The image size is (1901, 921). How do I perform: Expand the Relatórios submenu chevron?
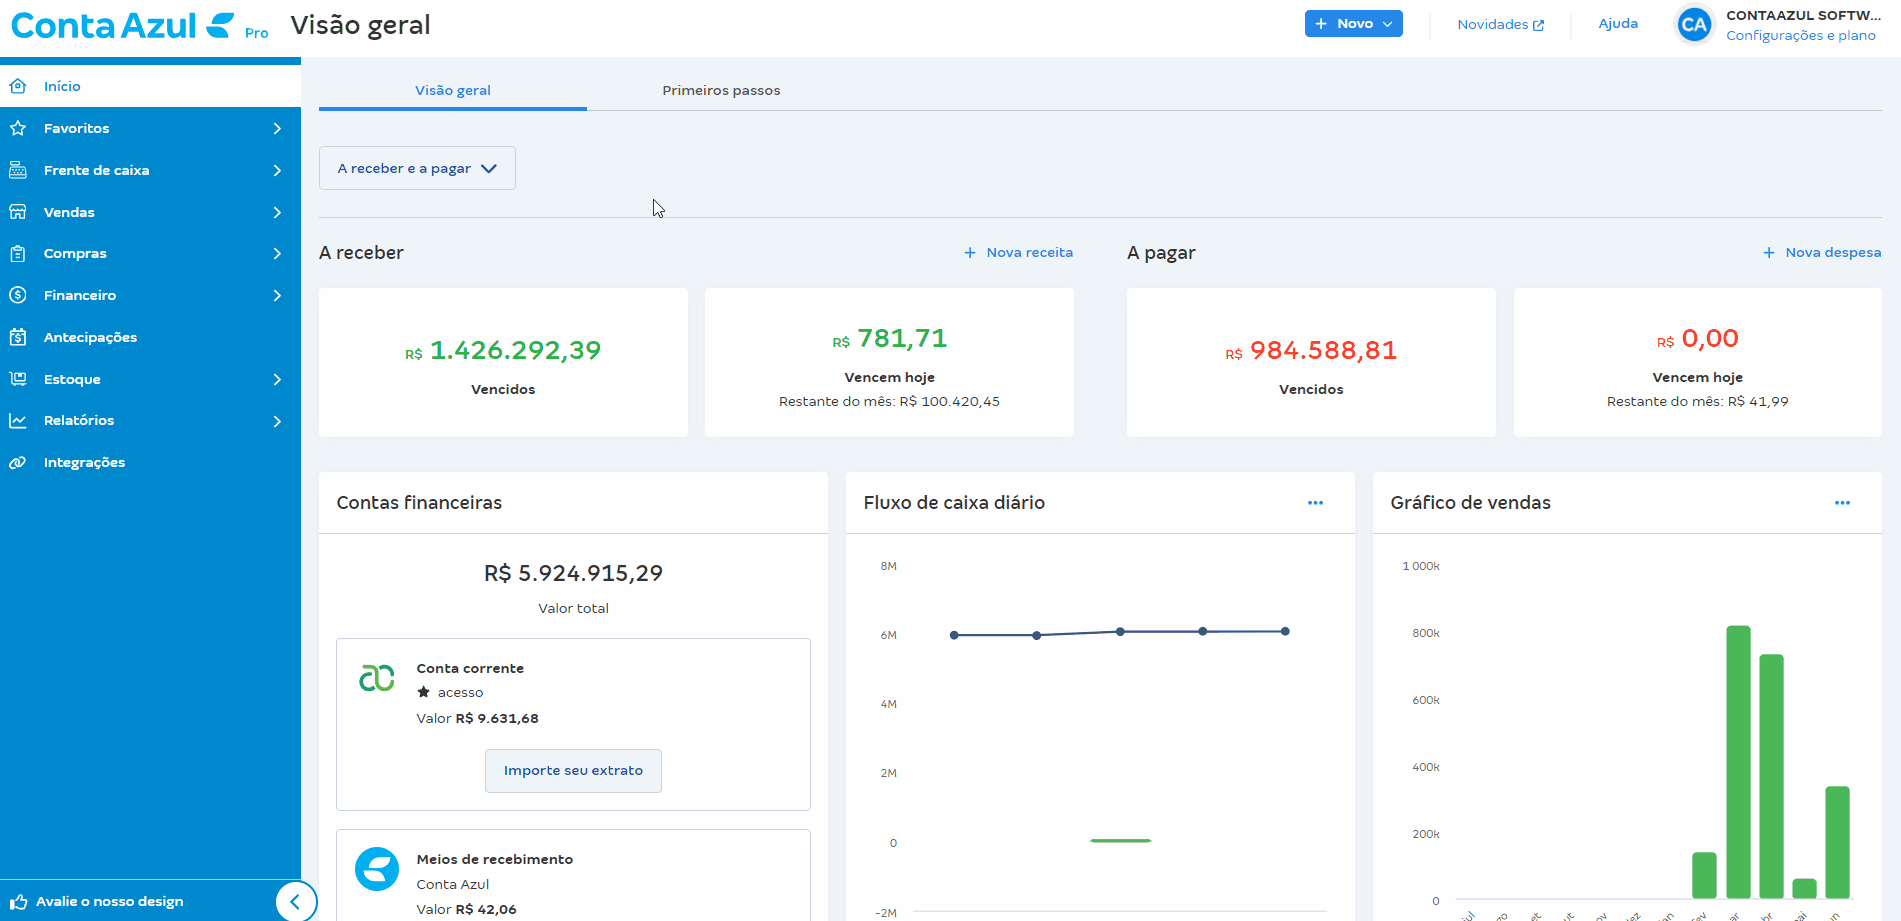[277, 421]
